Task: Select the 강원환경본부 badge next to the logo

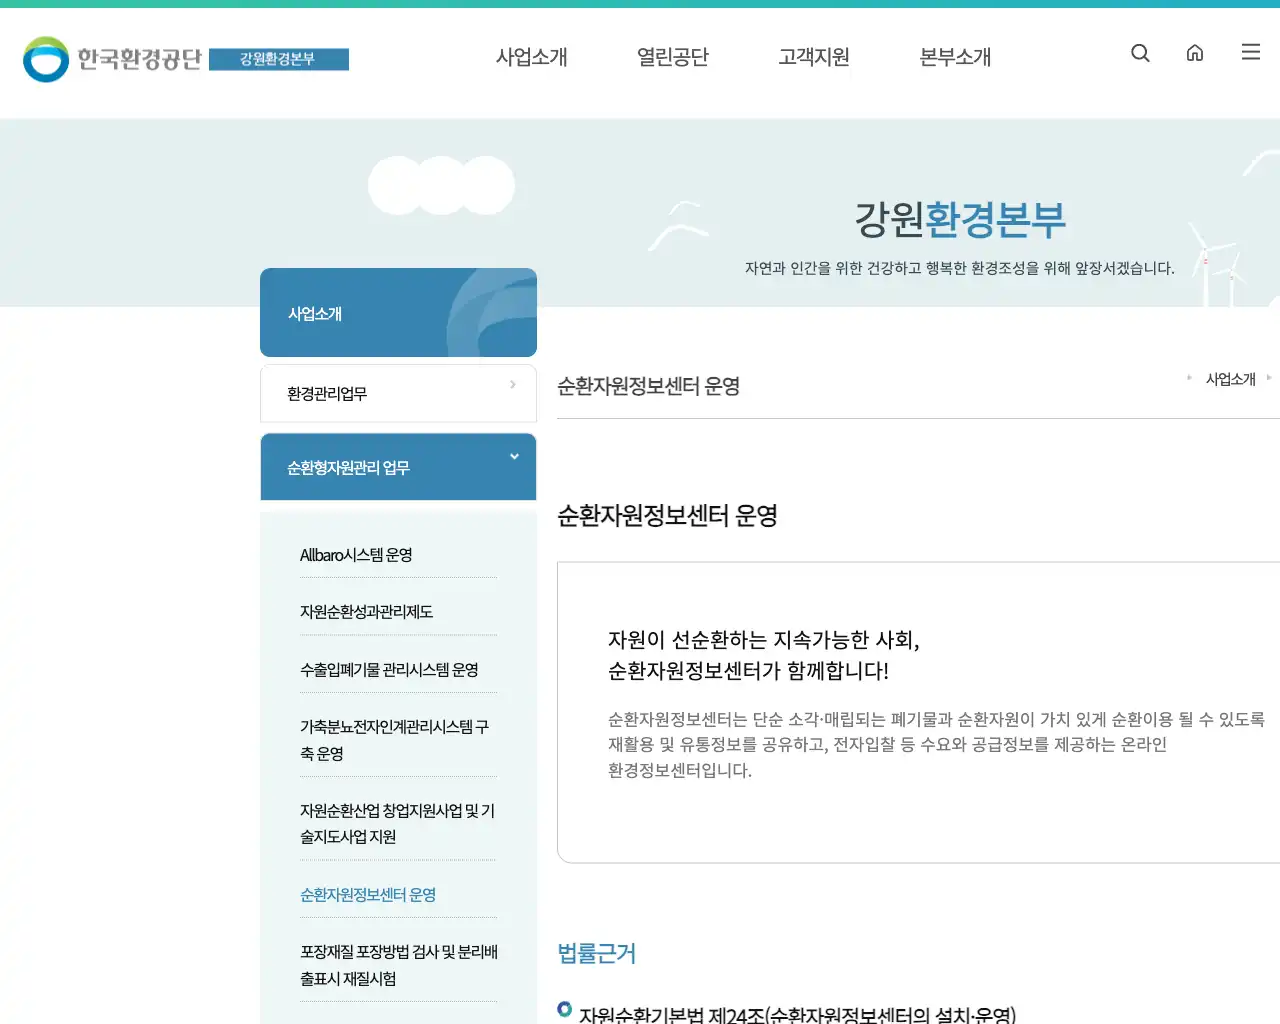Action: (279, 59)
